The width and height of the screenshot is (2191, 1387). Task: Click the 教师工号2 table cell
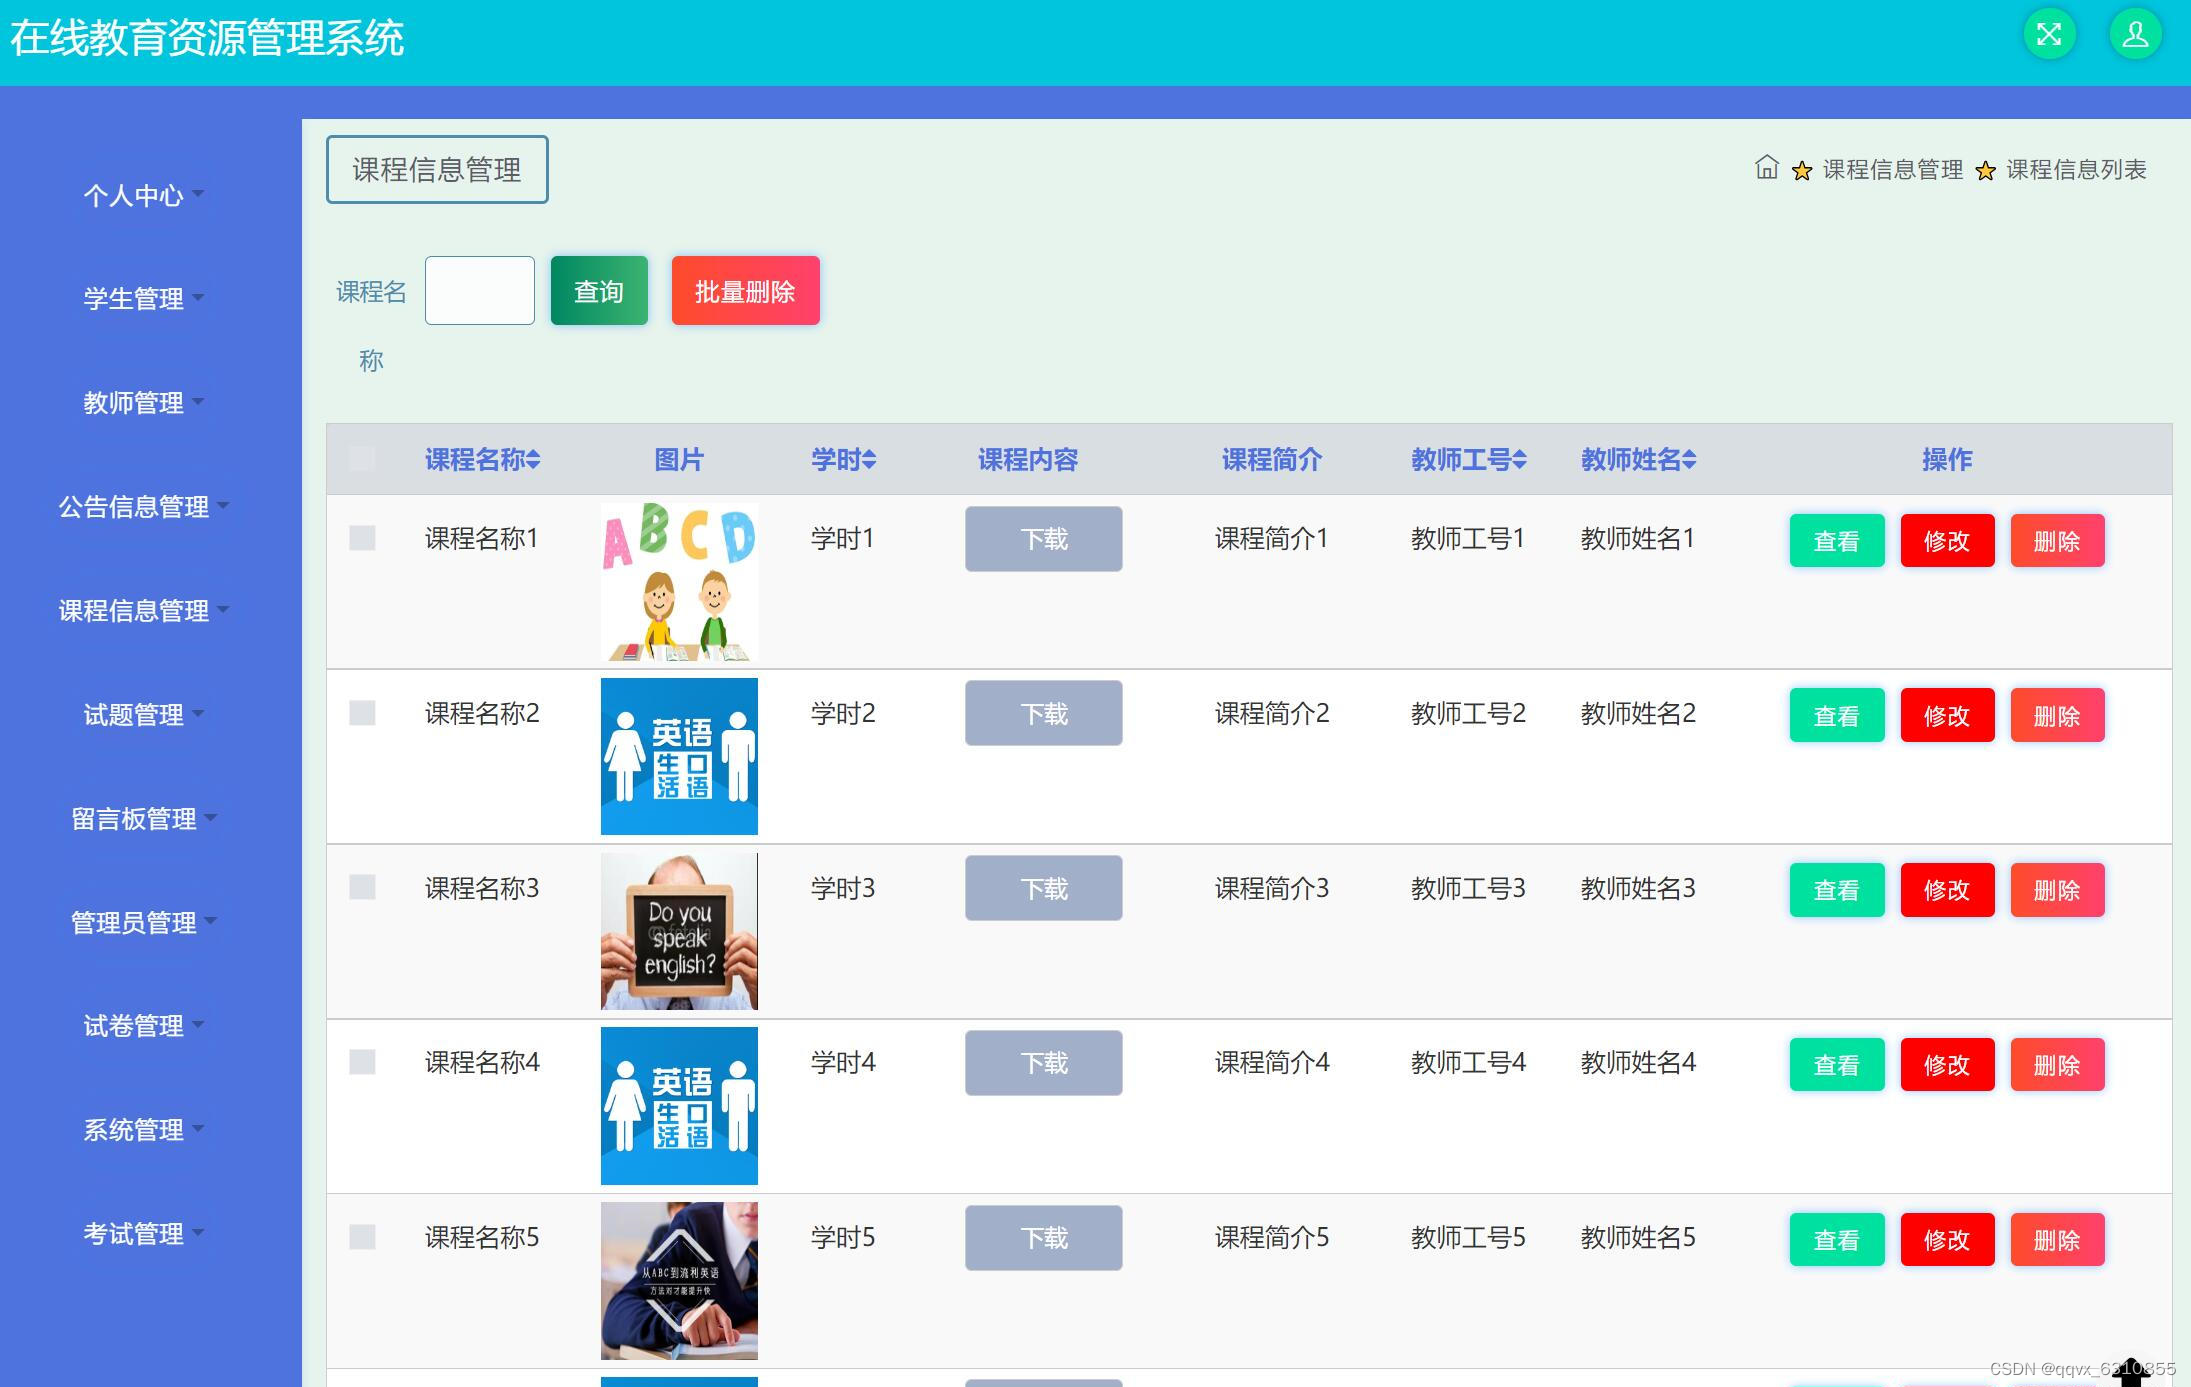pos(1468,713)
